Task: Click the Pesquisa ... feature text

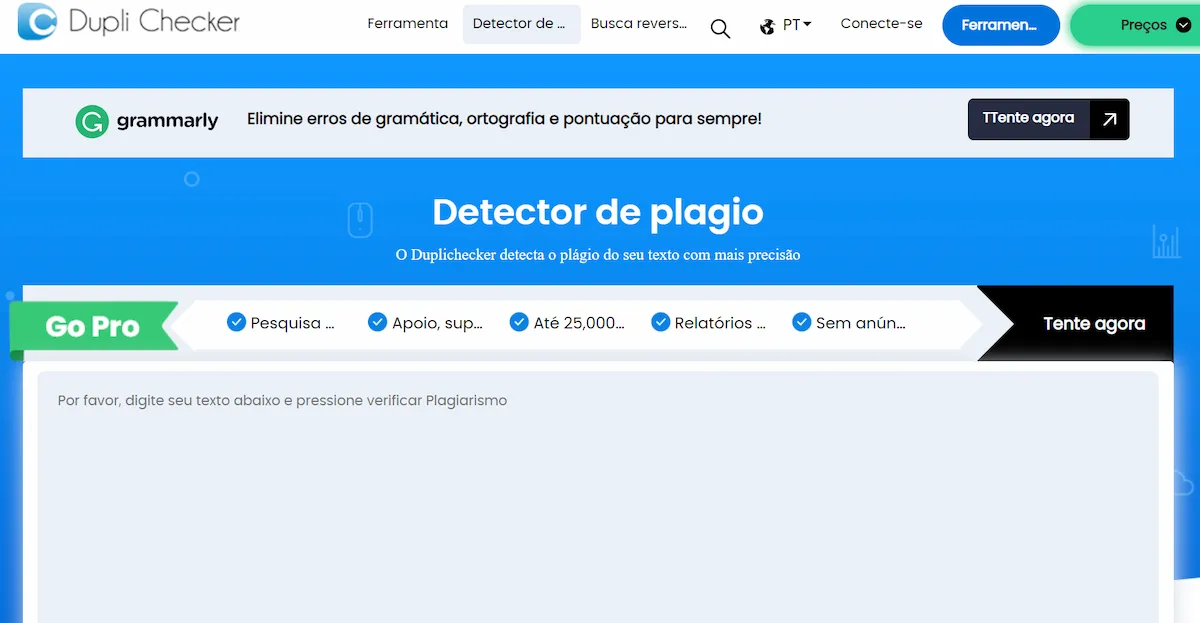Action: click(x=292, y=323)
